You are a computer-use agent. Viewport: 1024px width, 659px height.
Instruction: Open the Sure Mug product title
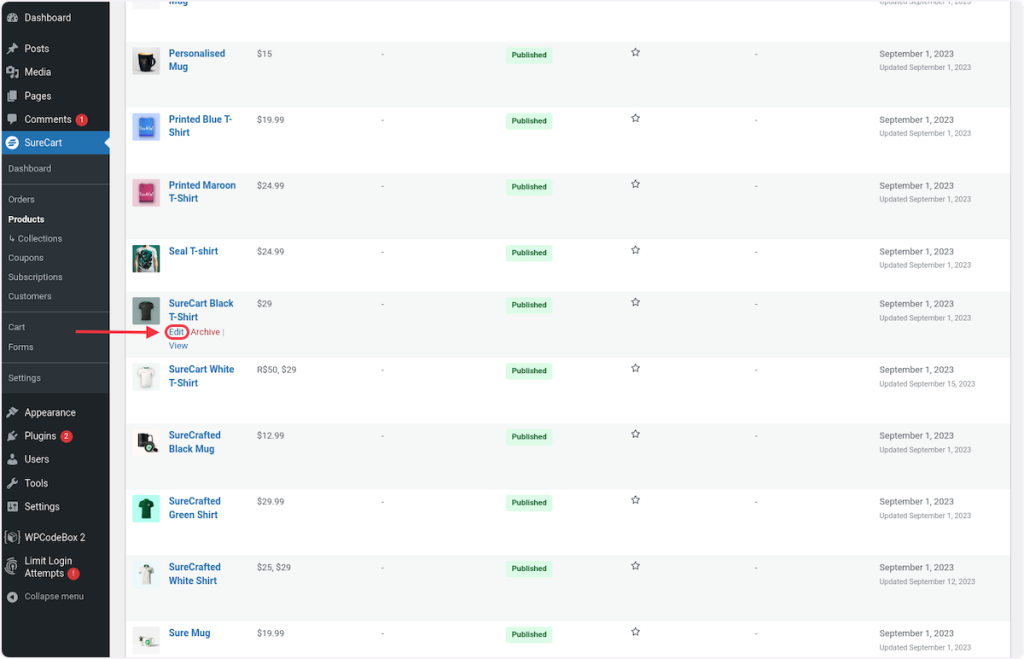pos(189,633)
